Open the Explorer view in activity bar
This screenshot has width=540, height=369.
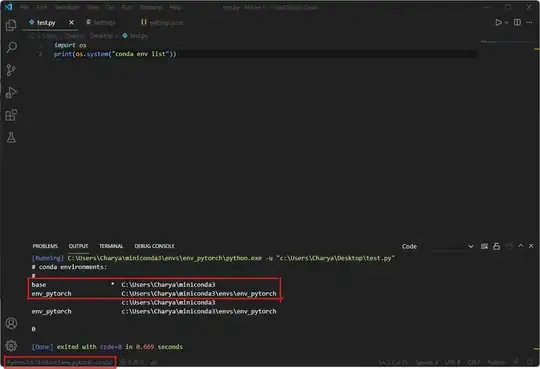point(11,25)
